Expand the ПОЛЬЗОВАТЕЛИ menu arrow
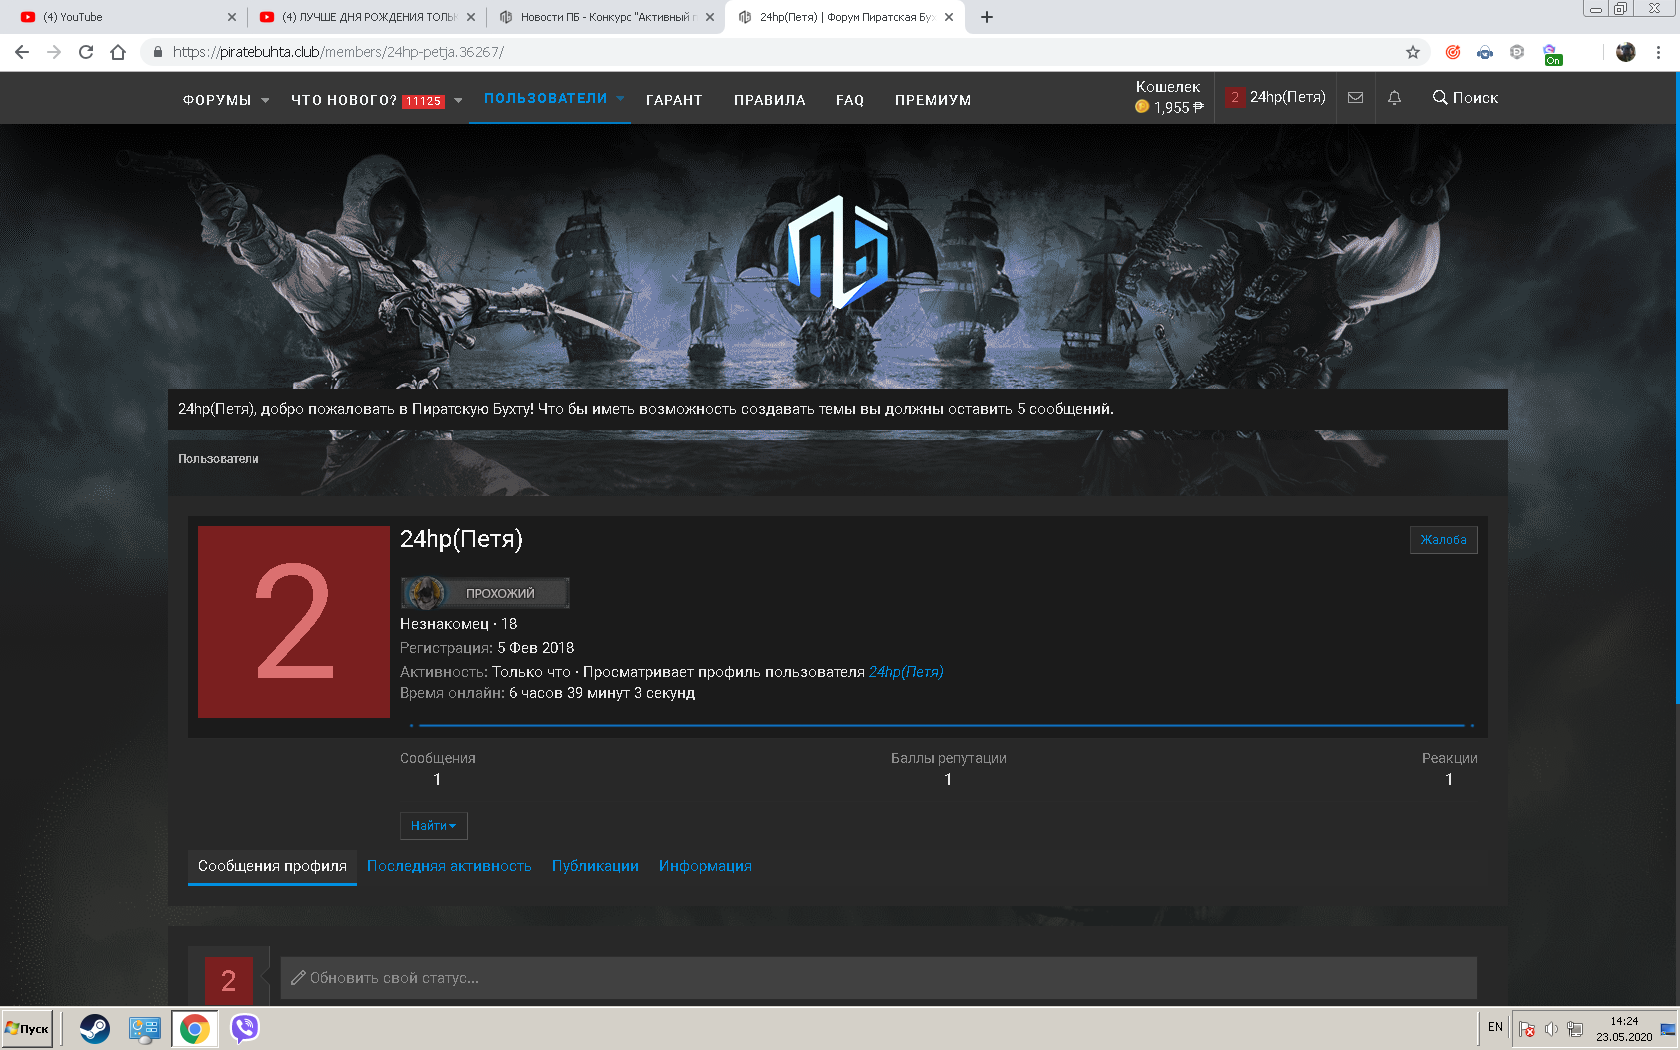 (x=620, y=98)
